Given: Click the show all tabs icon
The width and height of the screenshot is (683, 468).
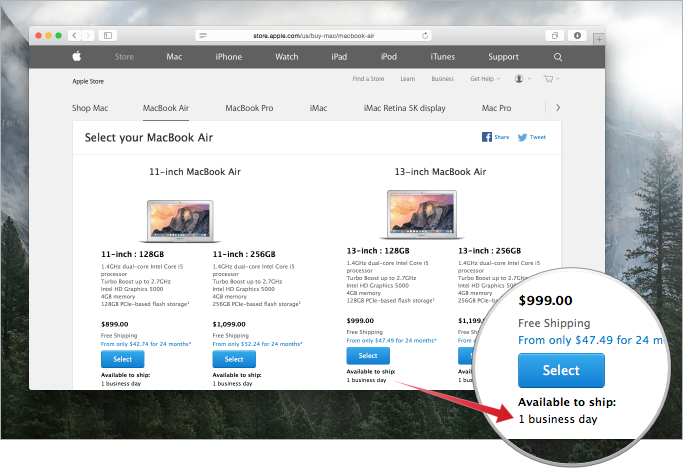Looking at the screenshot, I should [555, 35].
